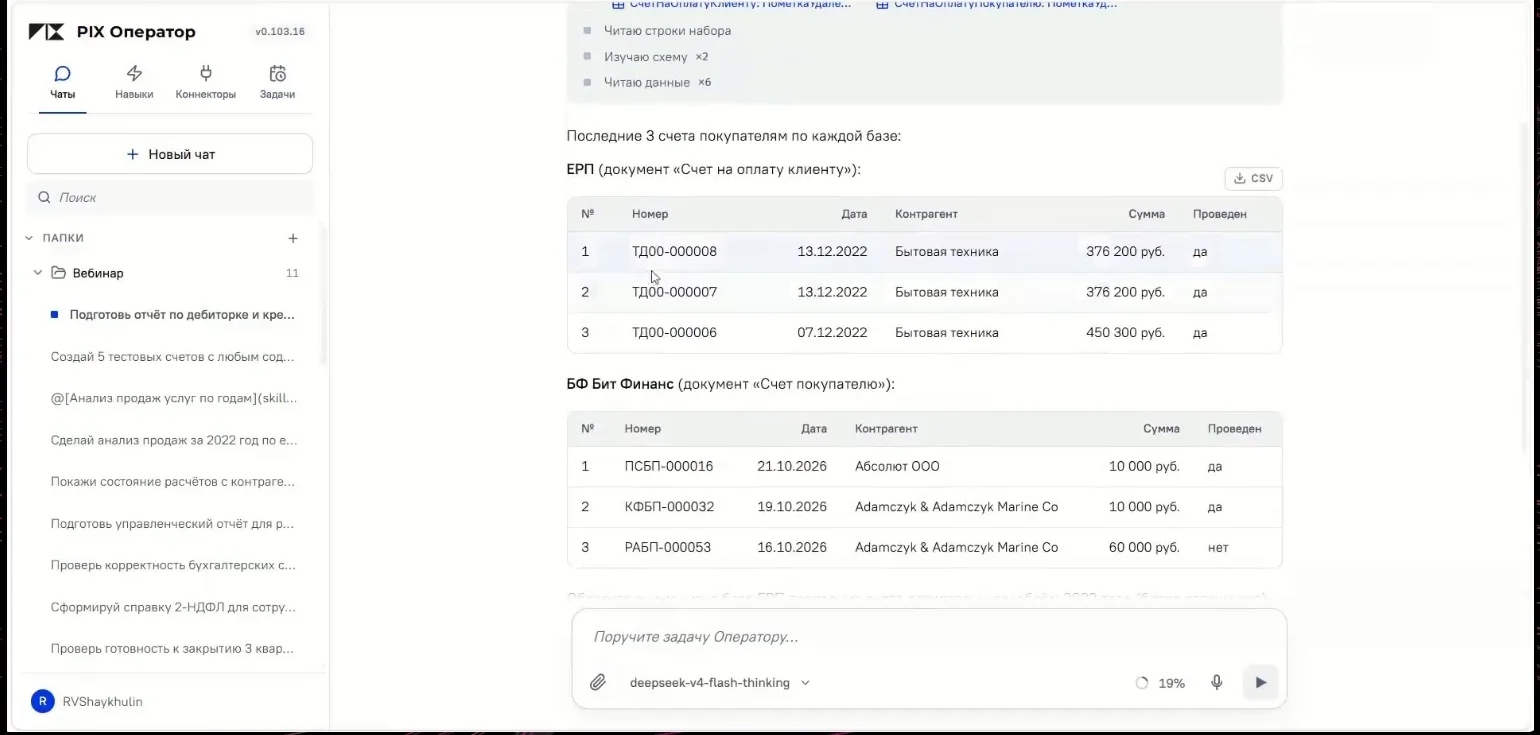This screenshot has width=1540, height=735.
Task: Switch to the Чаты tab
Action: [x=63, y=83]
